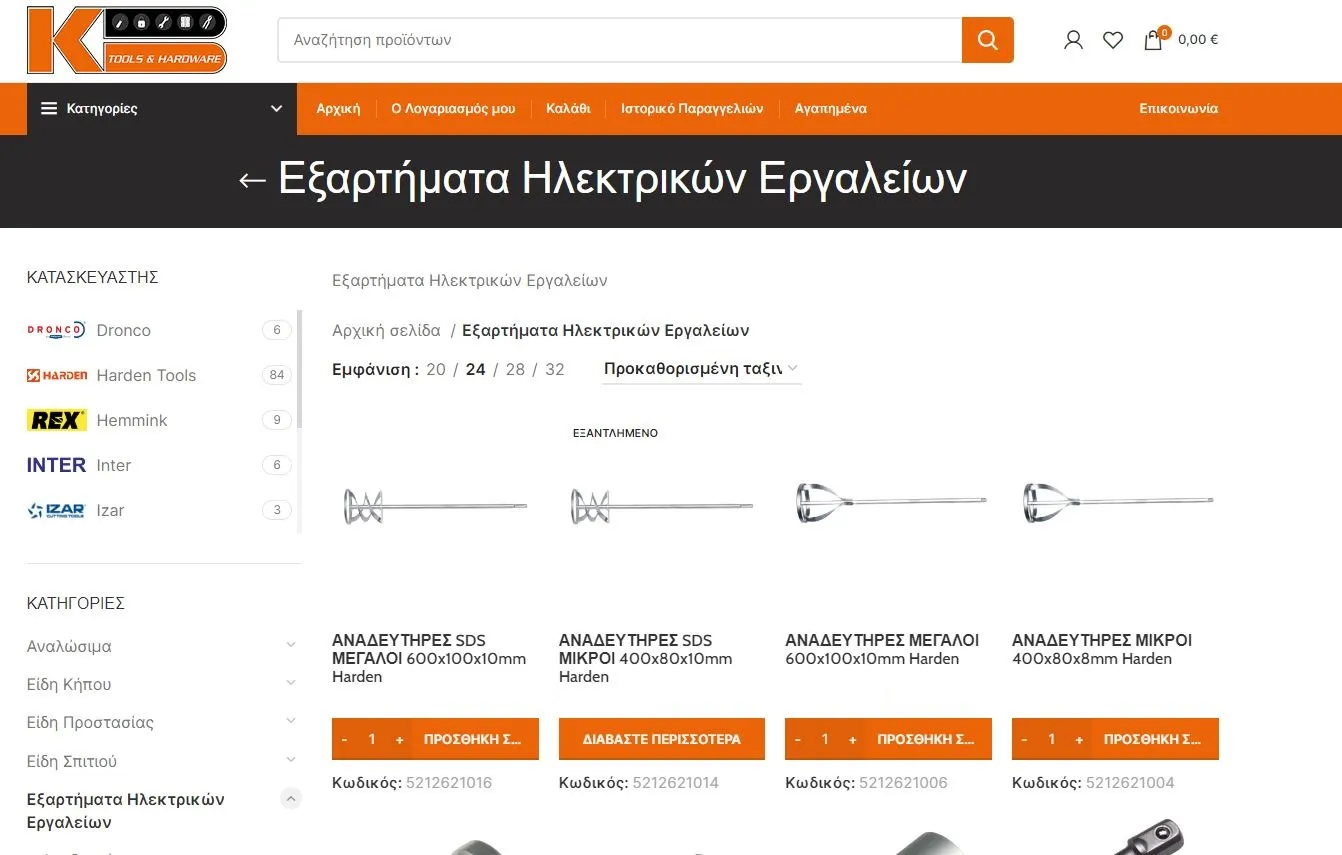
Task: Show 32 products per page
Action: point(555,369)
